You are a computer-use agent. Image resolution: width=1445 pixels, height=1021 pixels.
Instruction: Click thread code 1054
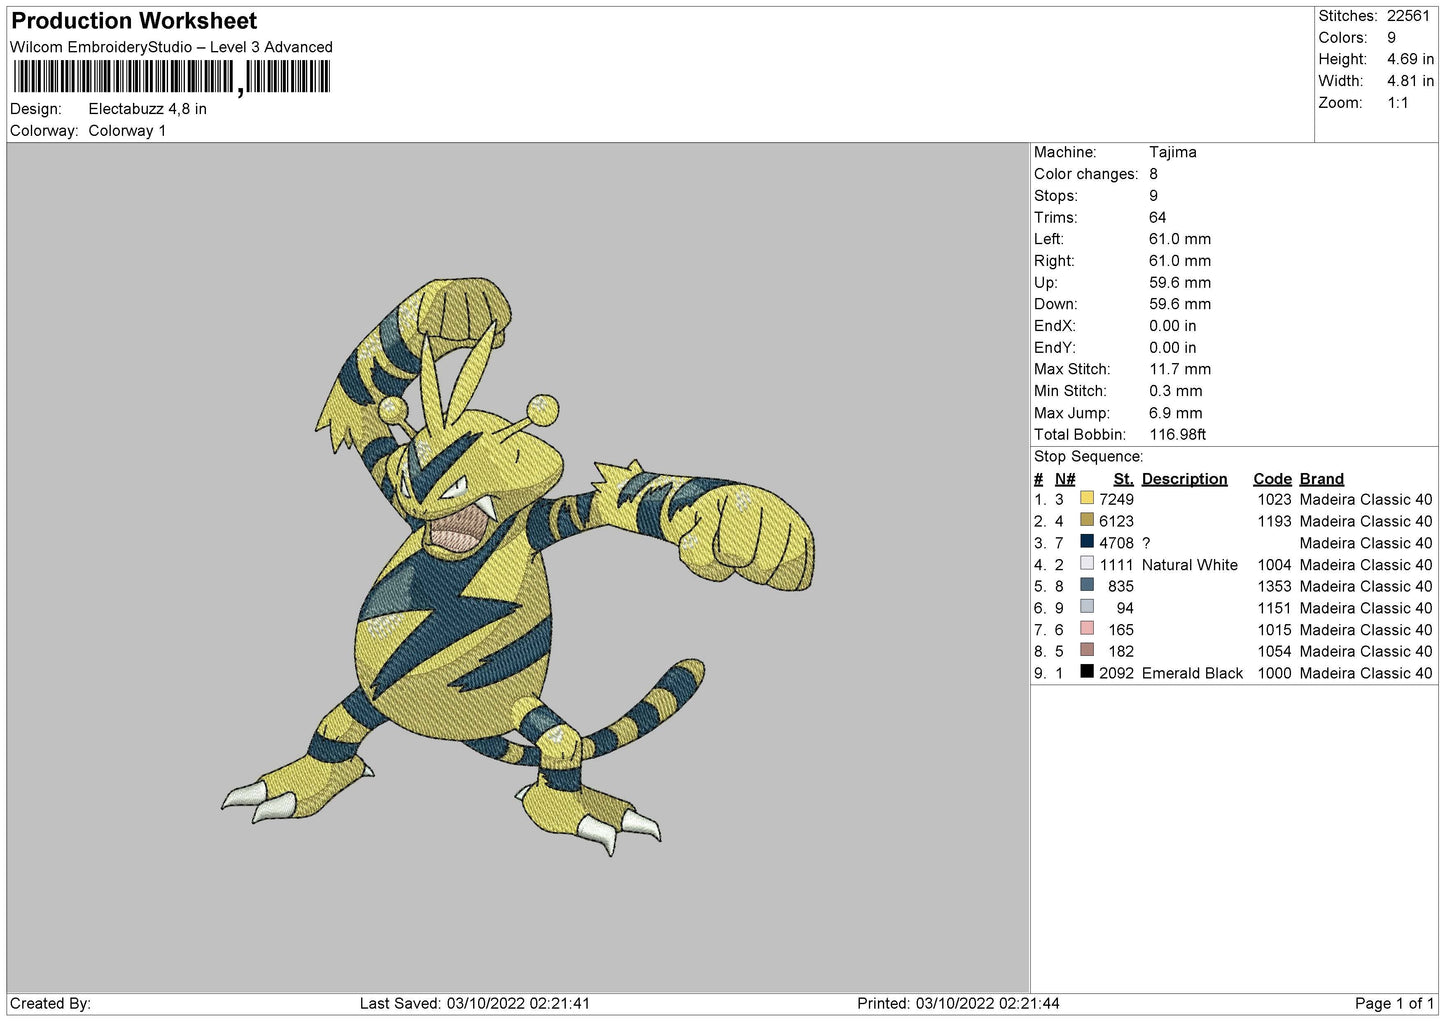1275,652
